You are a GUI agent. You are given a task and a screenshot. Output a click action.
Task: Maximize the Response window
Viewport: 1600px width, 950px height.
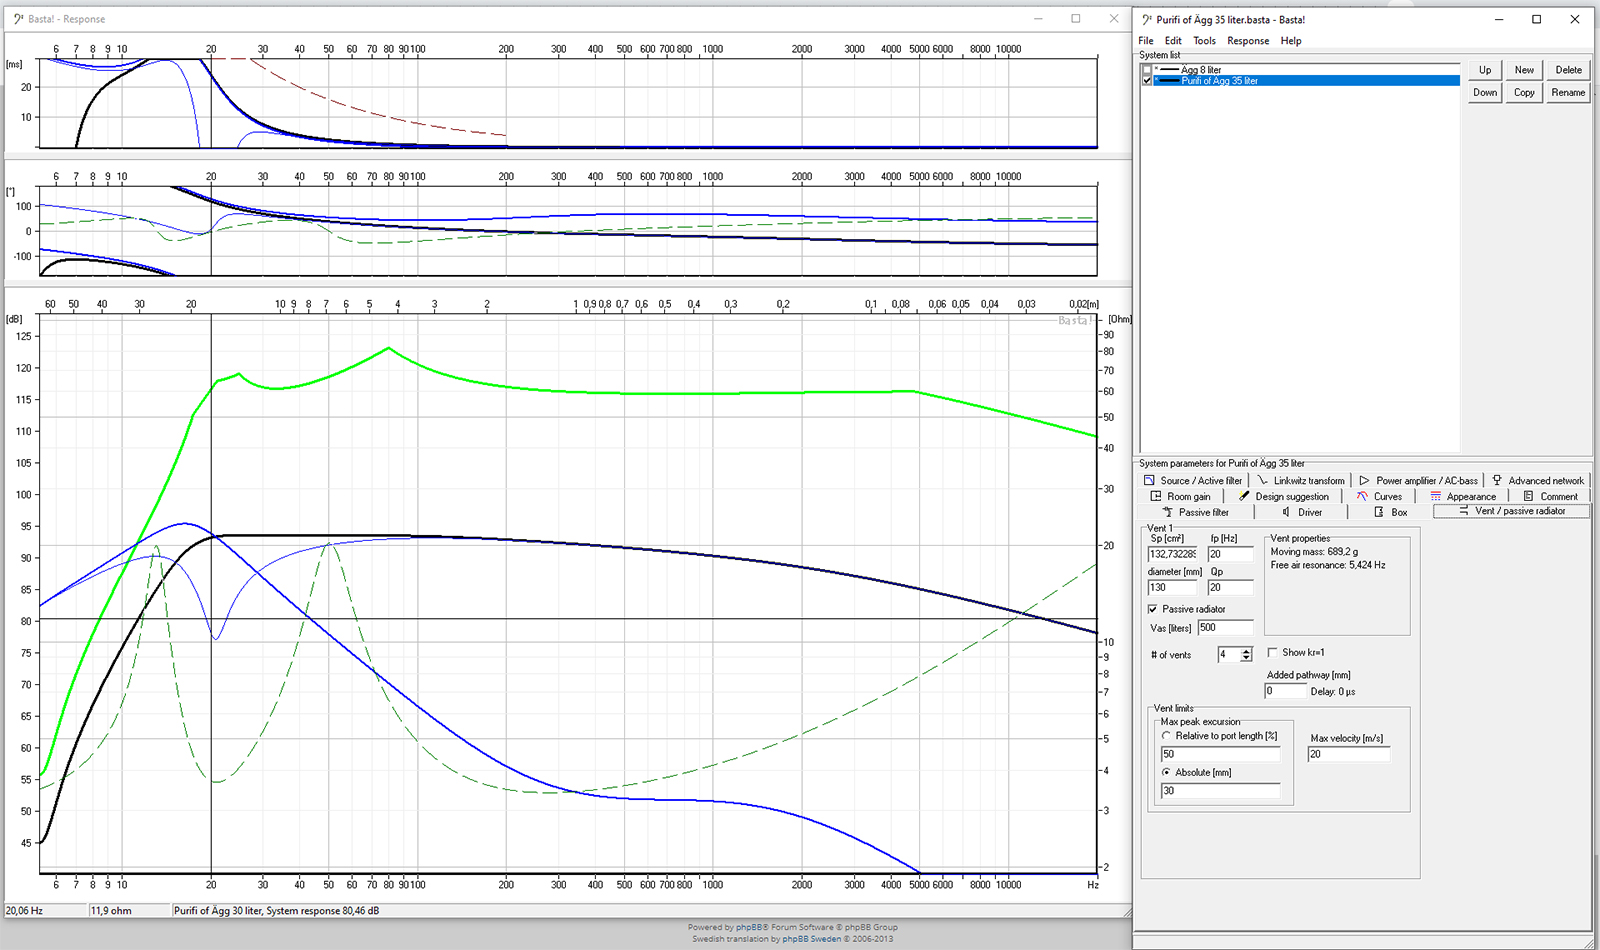click(x=1076, y=18)
